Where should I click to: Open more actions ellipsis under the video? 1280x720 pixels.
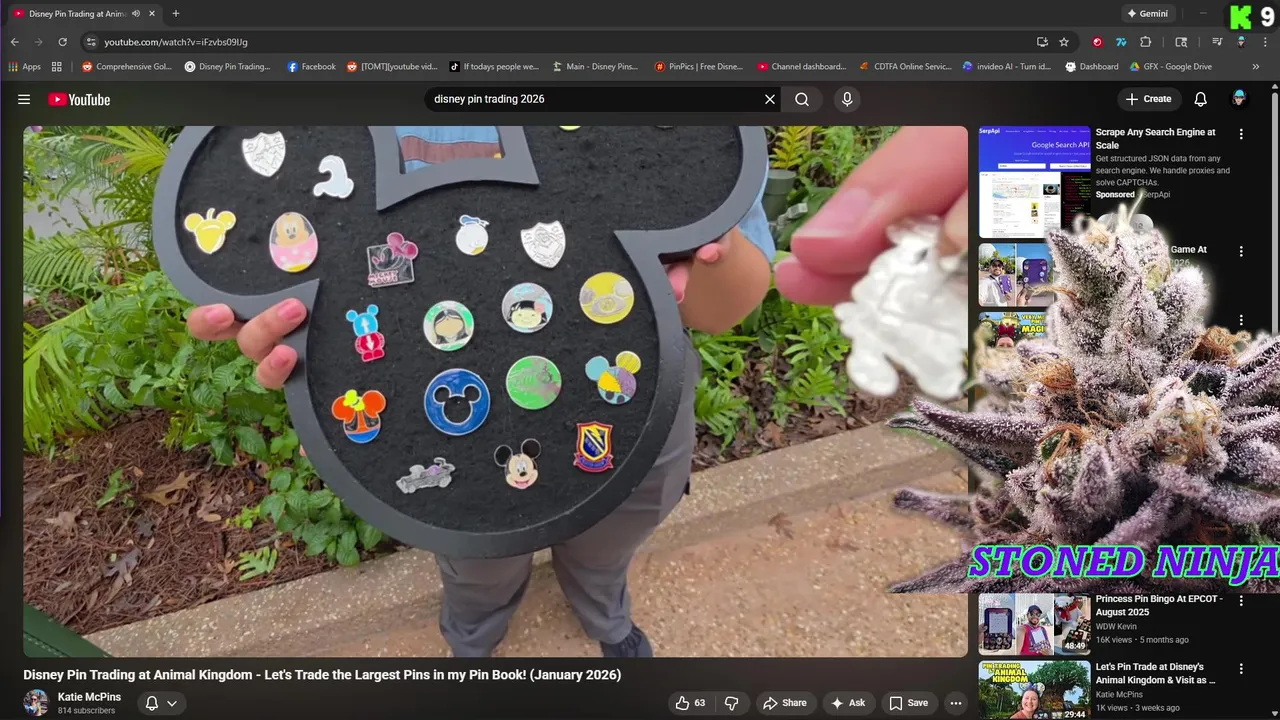coord(956,703)
